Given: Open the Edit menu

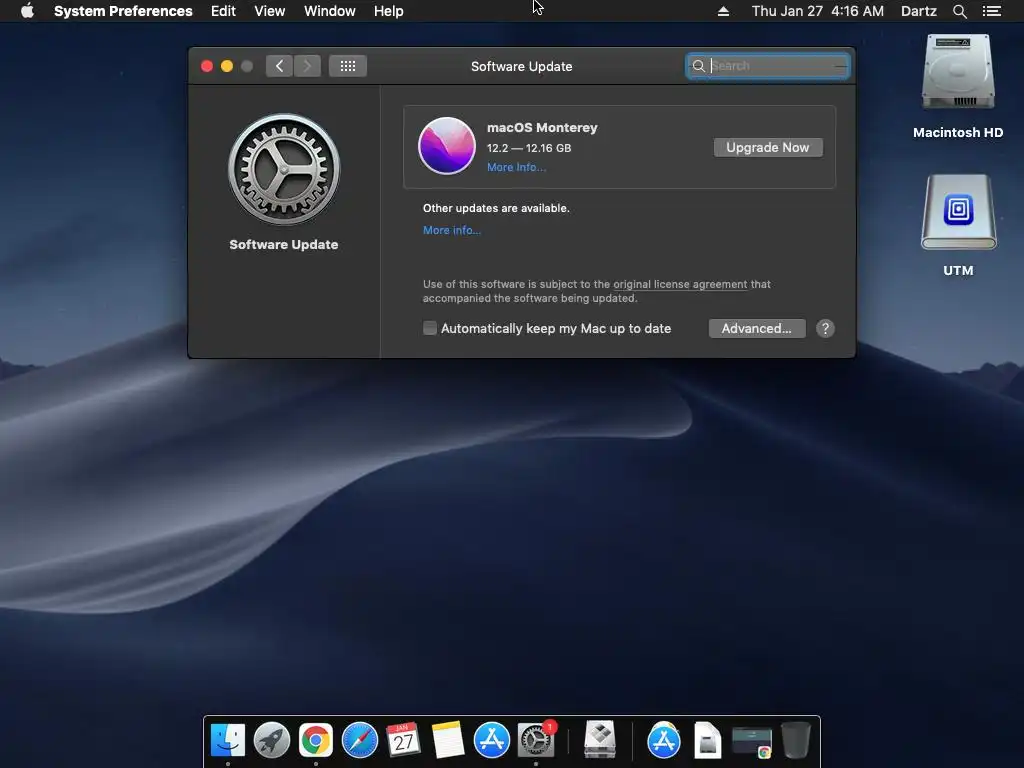Looking at the screenshot, I should tap(223, 11).
